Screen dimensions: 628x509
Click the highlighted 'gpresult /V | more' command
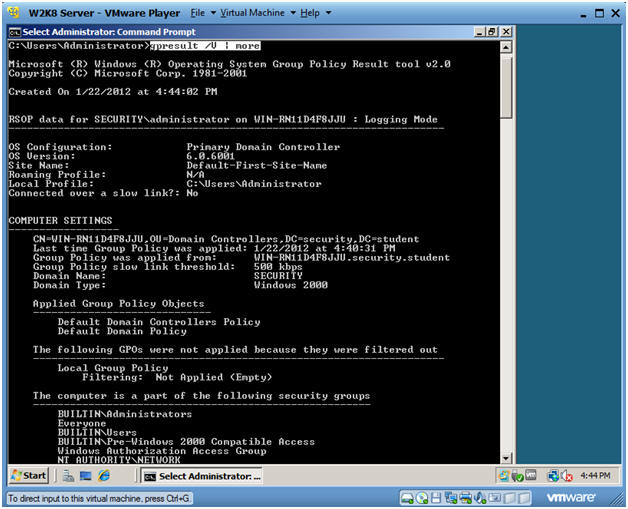205,46
